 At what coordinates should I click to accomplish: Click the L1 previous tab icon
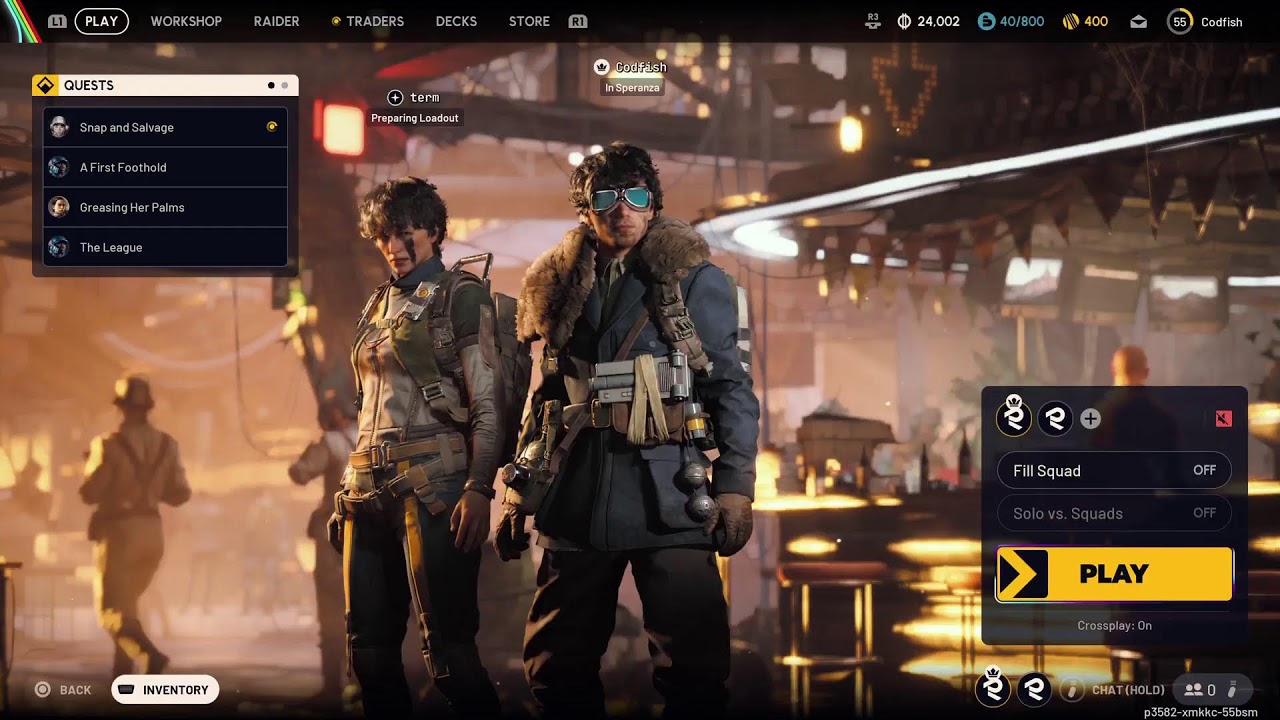(x=57, y=21)
